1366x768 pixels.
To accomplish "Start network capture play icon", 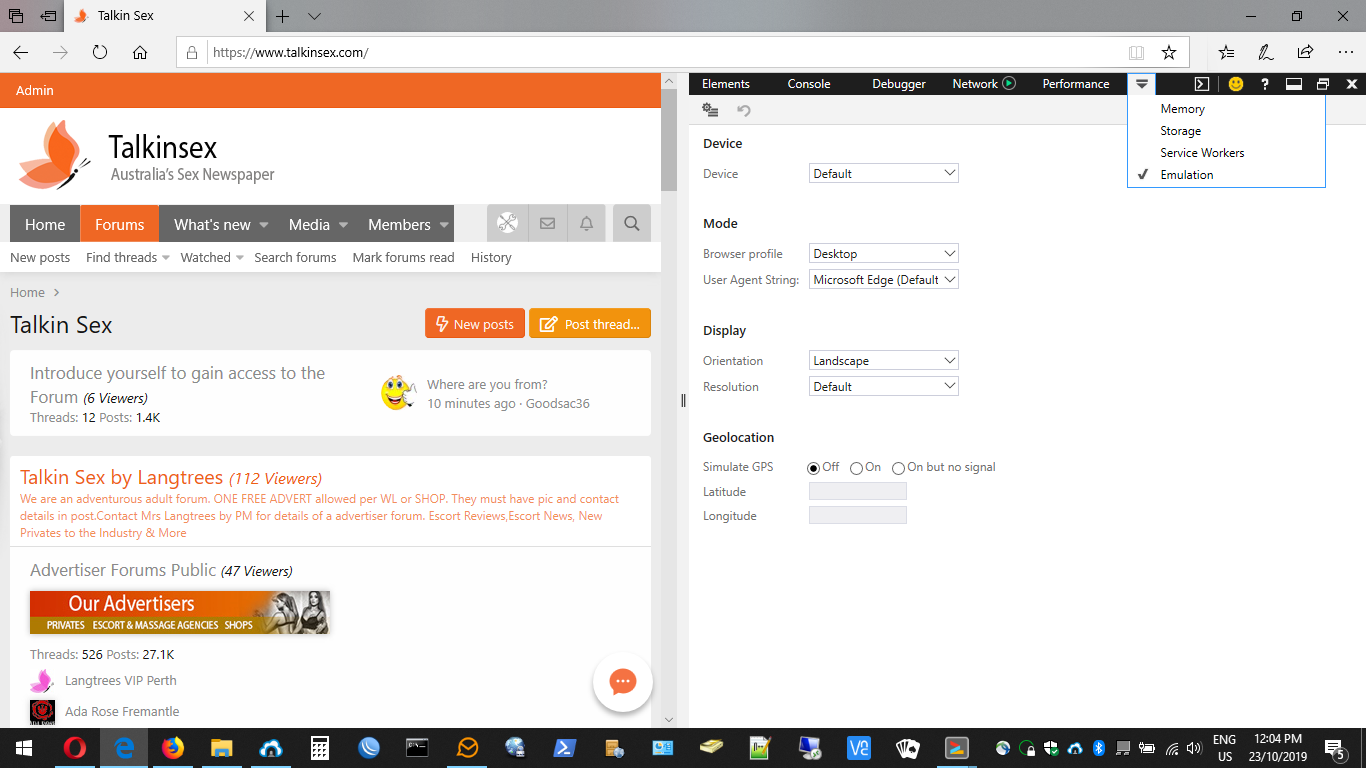I will 1009,84.
